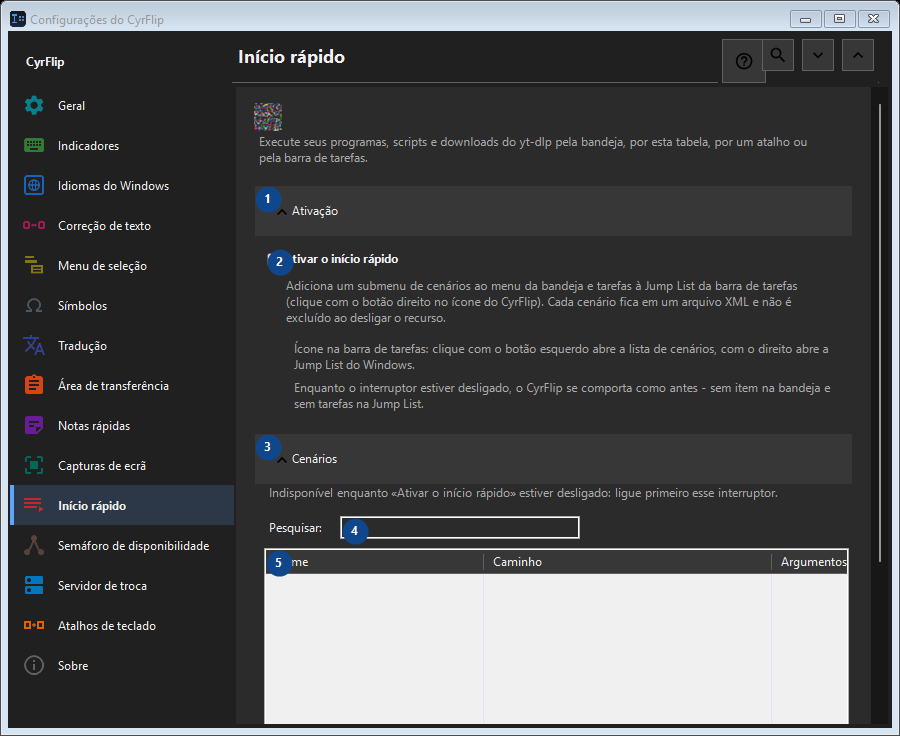
Task: Open Geral settings via gear icon
Action: (x=34, y=106)
